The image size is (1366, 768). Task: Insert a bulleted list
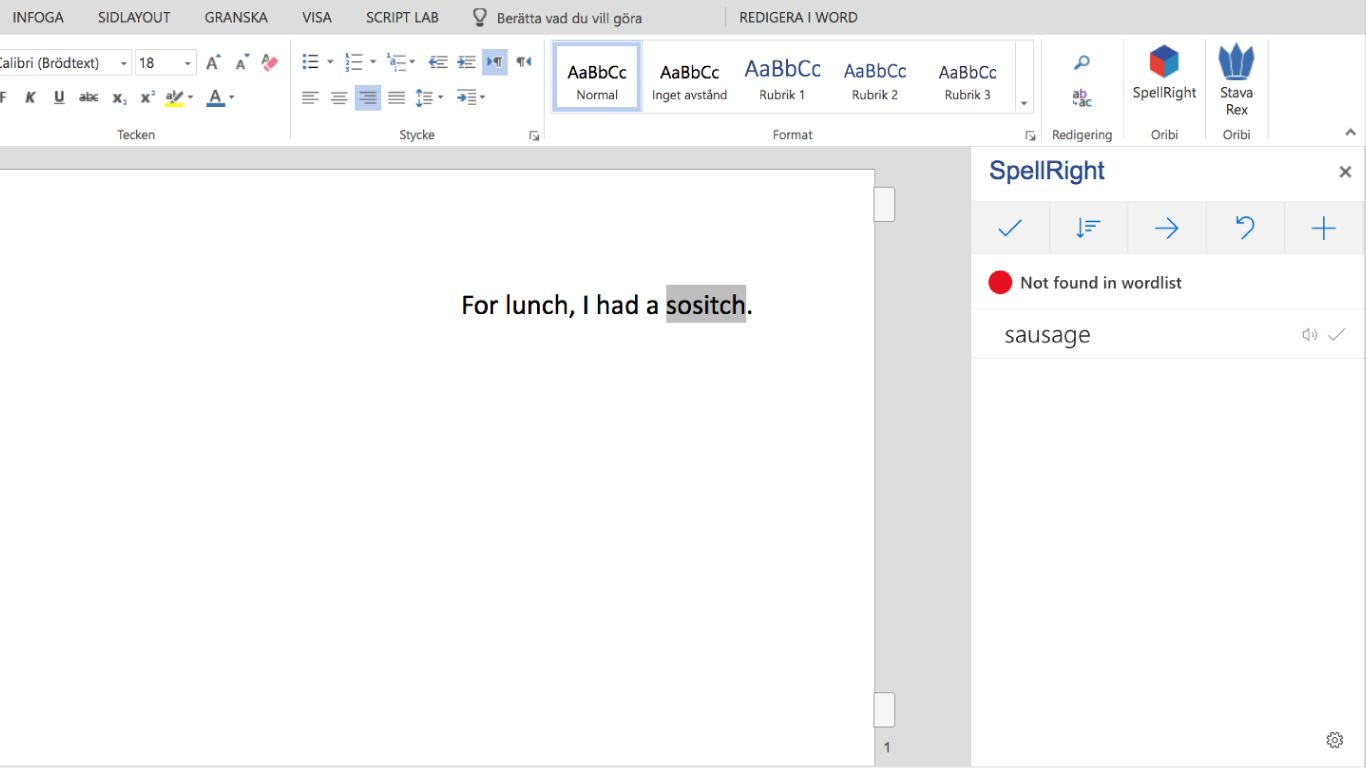click(310, 62)
